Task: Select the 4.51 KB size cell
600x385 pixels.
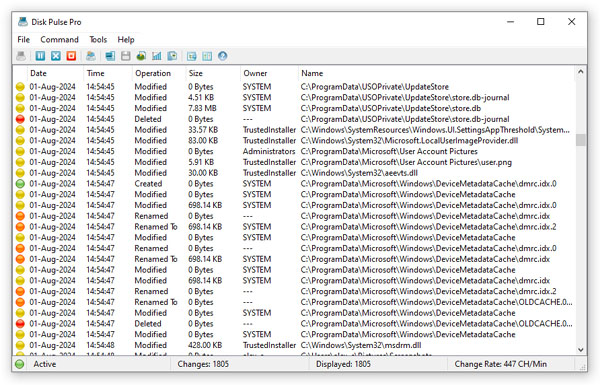Action: click(x=201, y=98)
